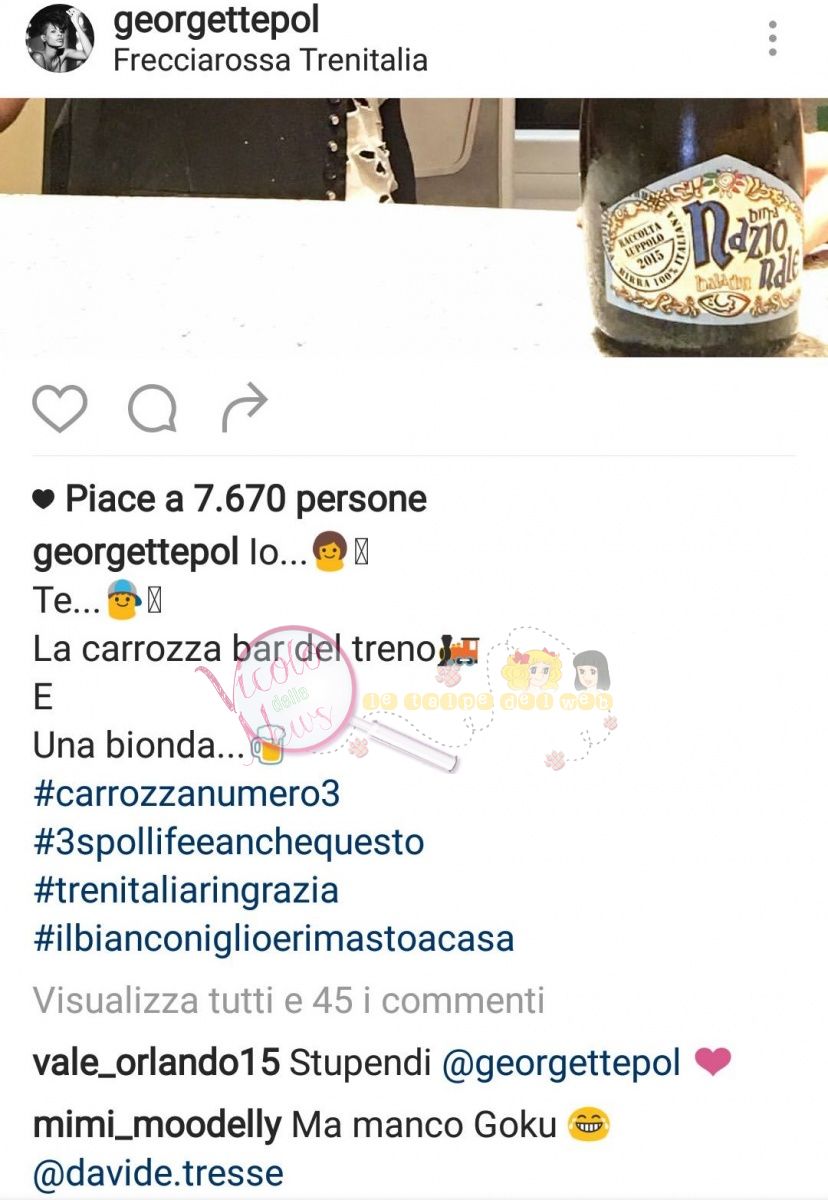Tap the small heart beside likes count

pyautogui.click(x=43, y=500)
